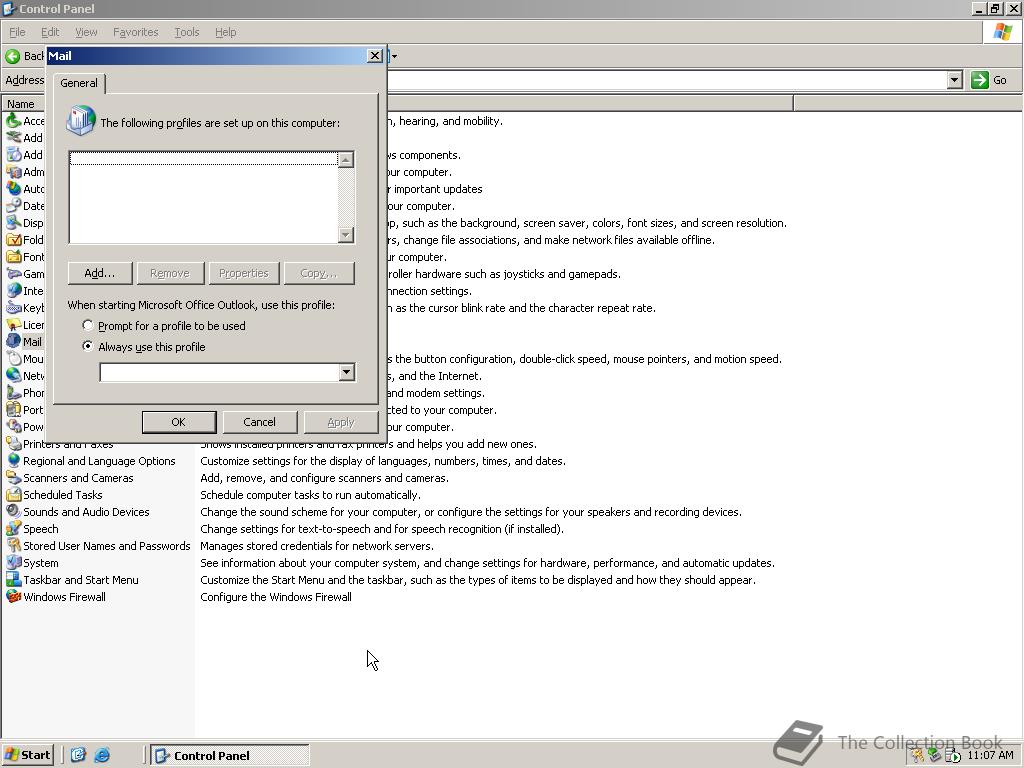Viewport: 1024px width, 768px height.
Task: Open the Tools menu
Action: pyautogui.click(x=186, y=32)
